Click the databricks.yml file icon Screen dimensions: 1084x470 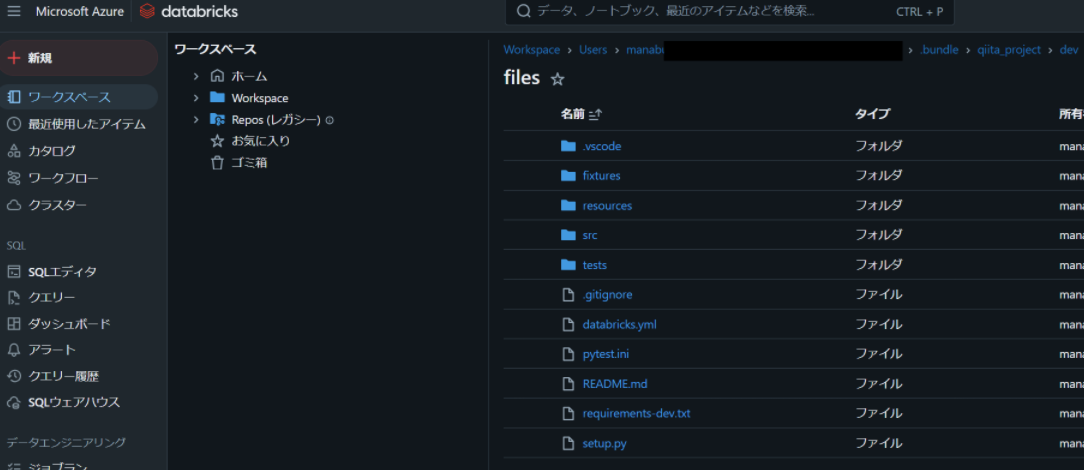tap(568, 324)
